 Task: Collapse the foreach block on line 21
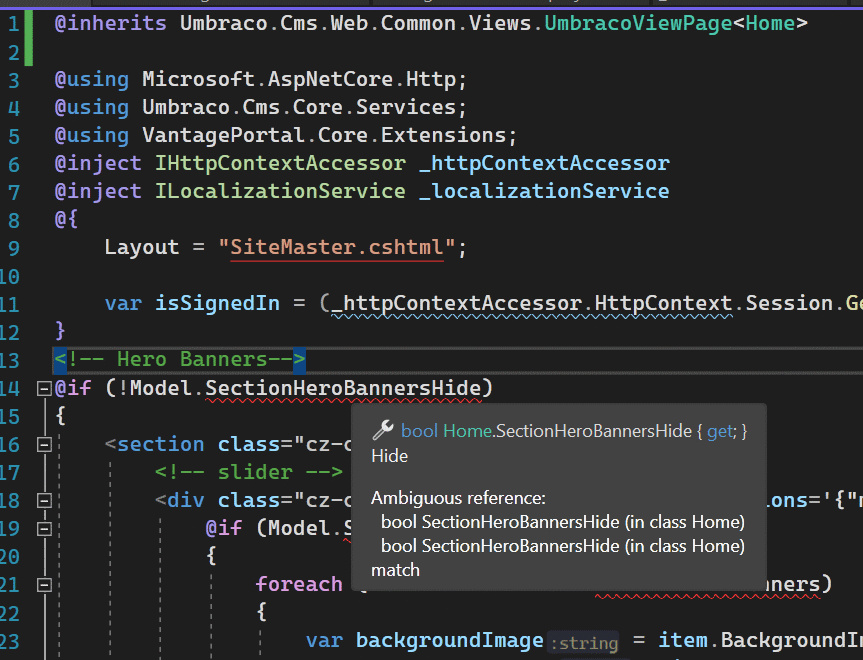coord(44,585)
